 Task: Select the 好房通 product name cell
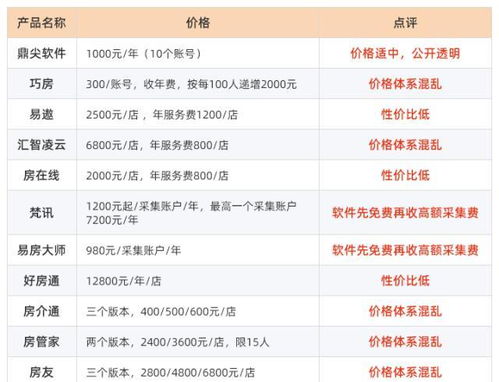coord(42,281)
